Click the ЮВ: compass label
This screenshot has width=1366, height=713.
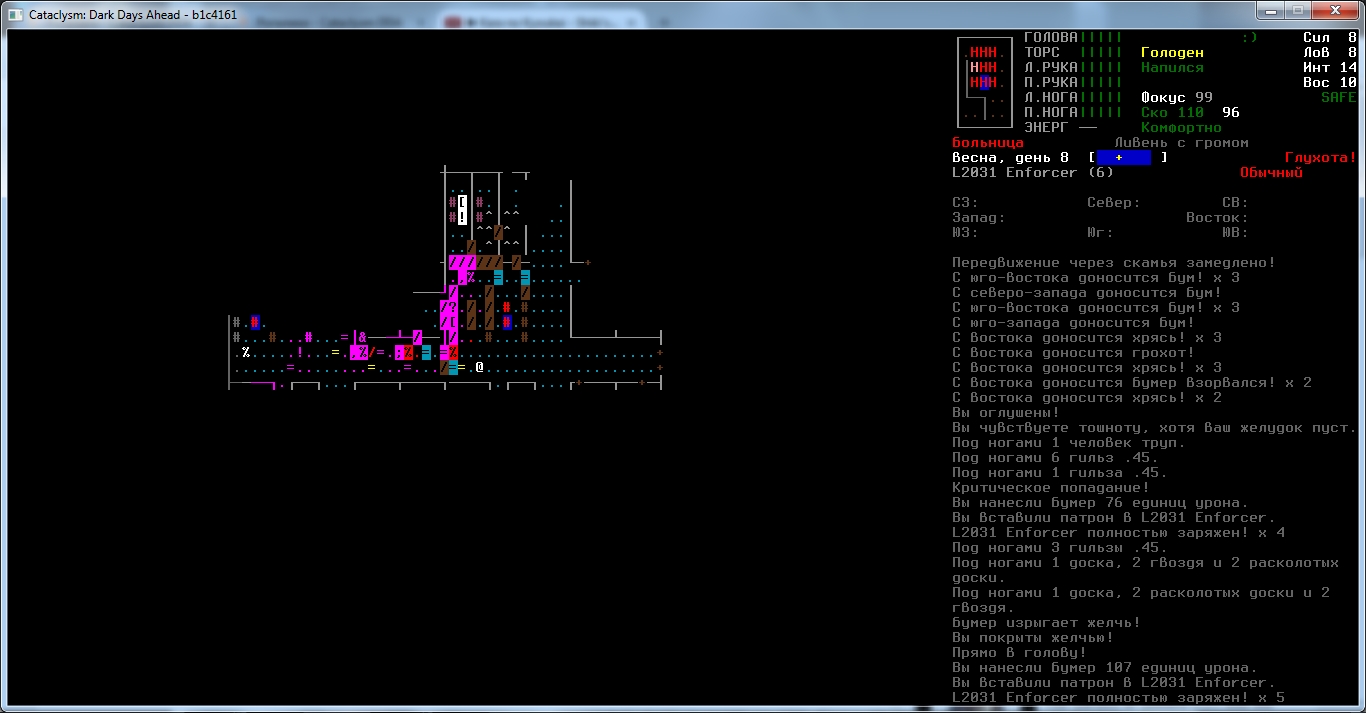pos(1236,232)
